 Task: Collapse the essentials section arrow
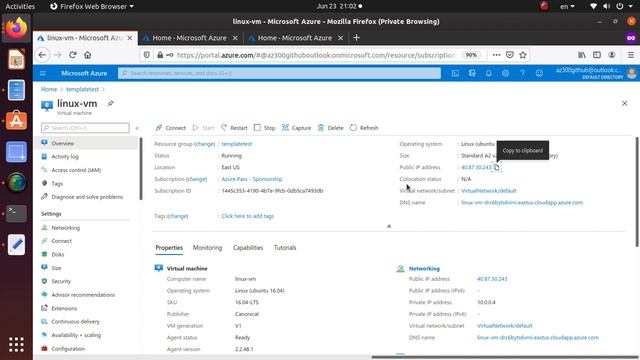pos(389,226)
